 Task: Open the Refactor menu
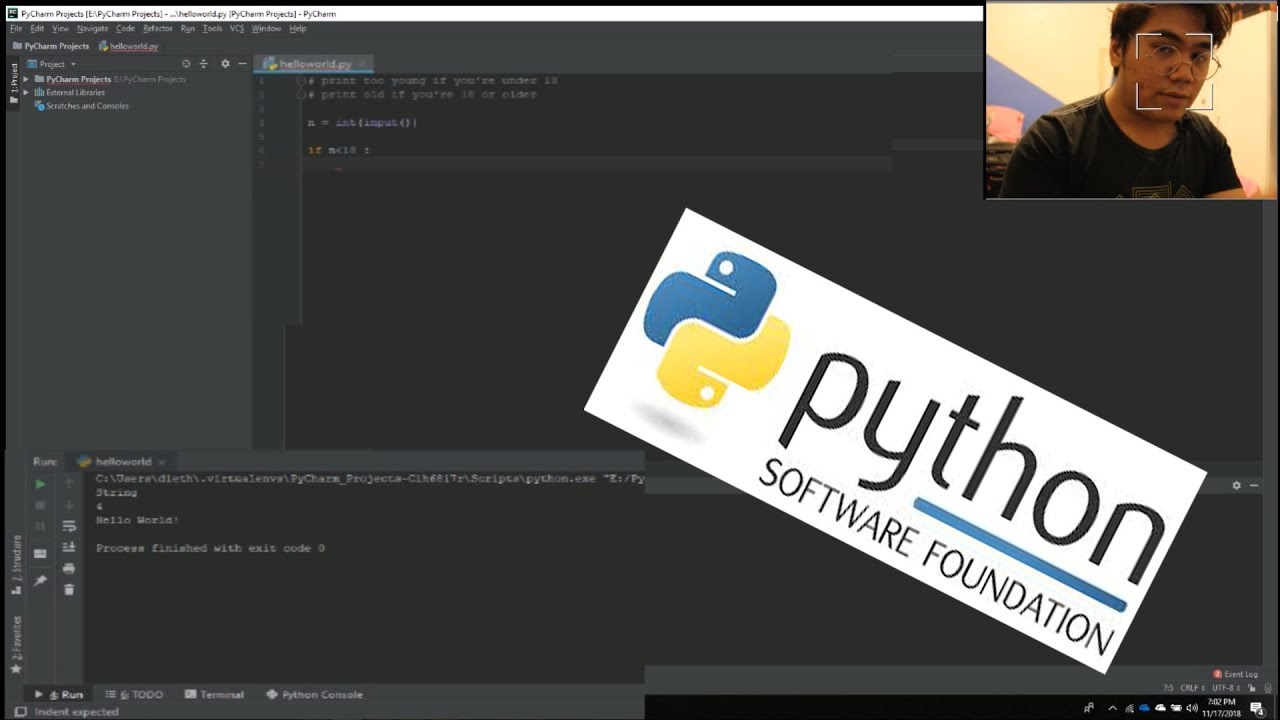(x=158, y=29)
